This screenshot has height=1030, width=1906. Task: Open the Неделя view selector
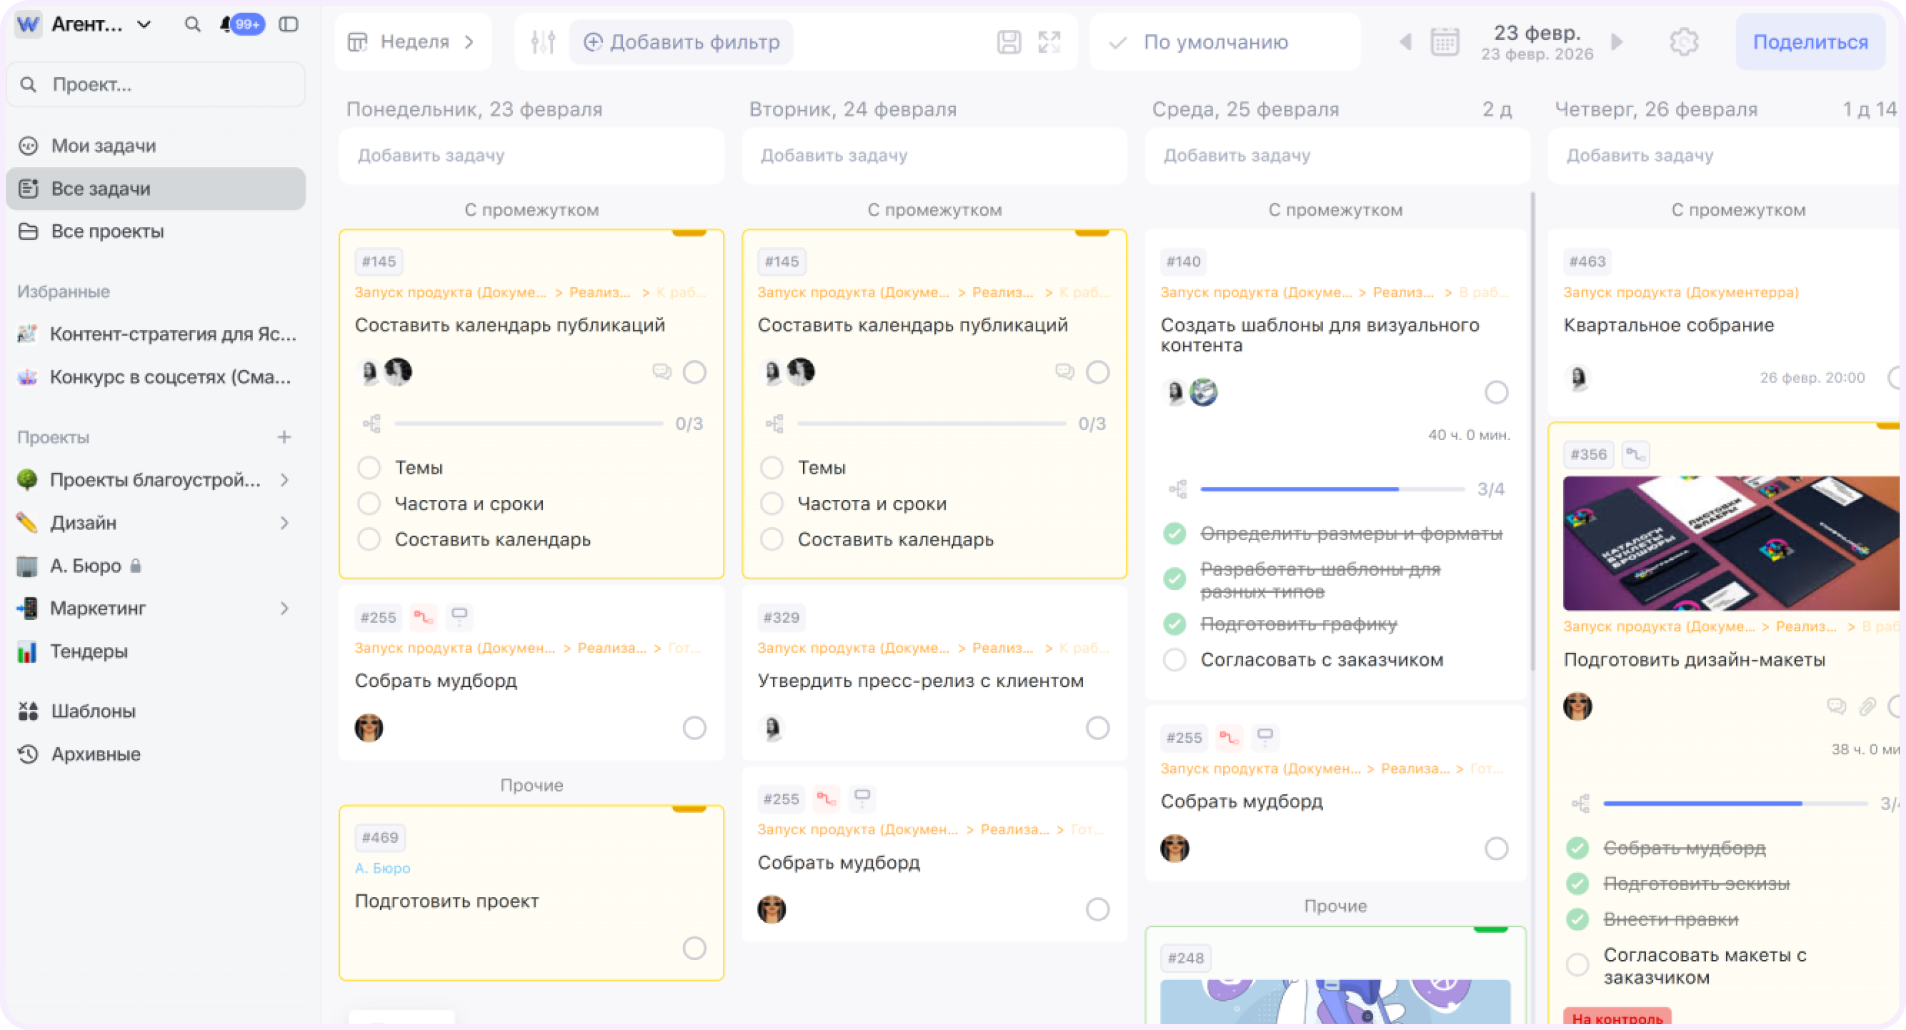coord(412,42)
